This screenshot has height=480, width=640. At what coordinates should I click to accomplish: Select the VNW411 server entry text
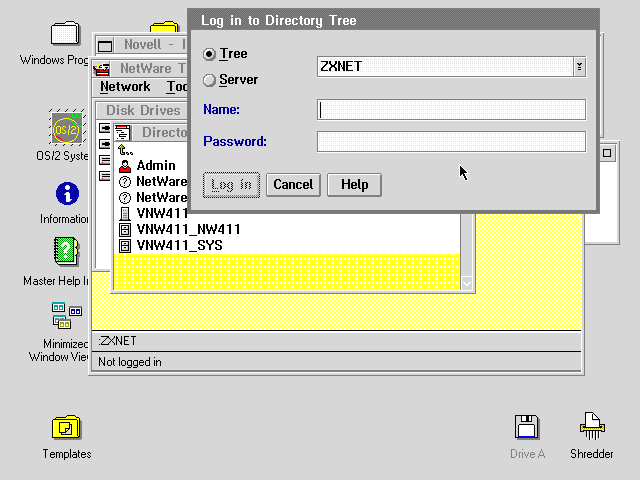pos(162,213)
